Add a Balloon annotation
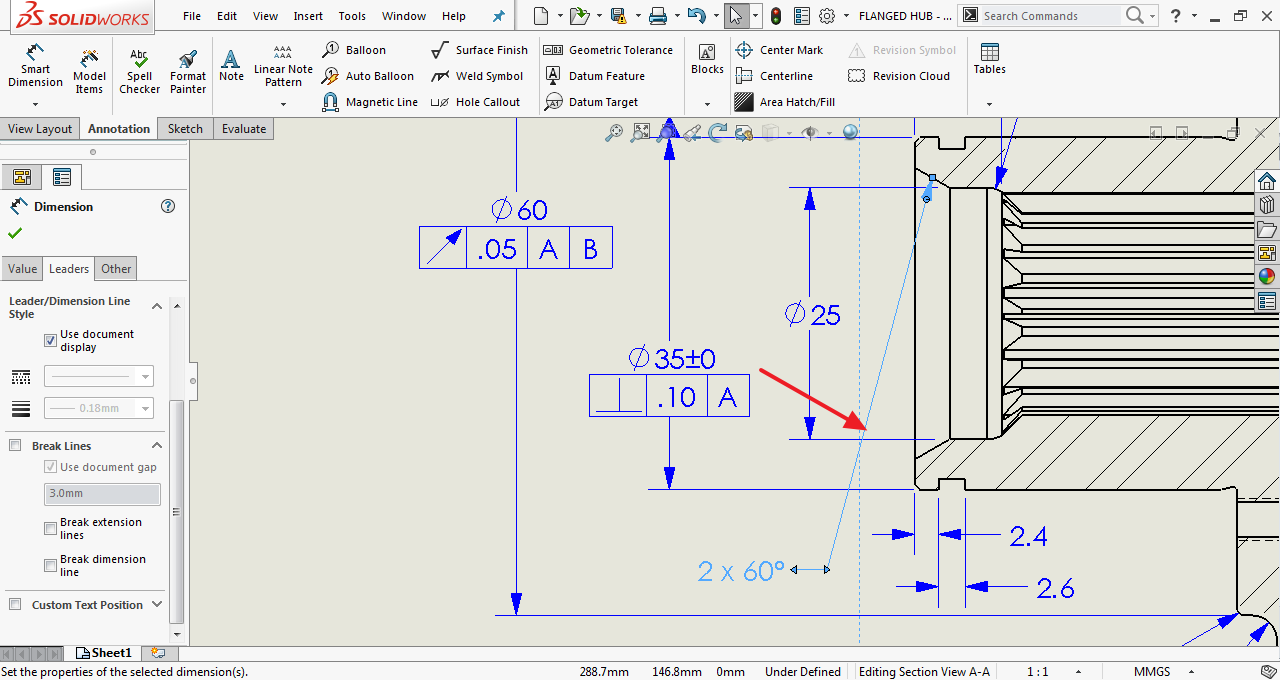 point(354,50)
